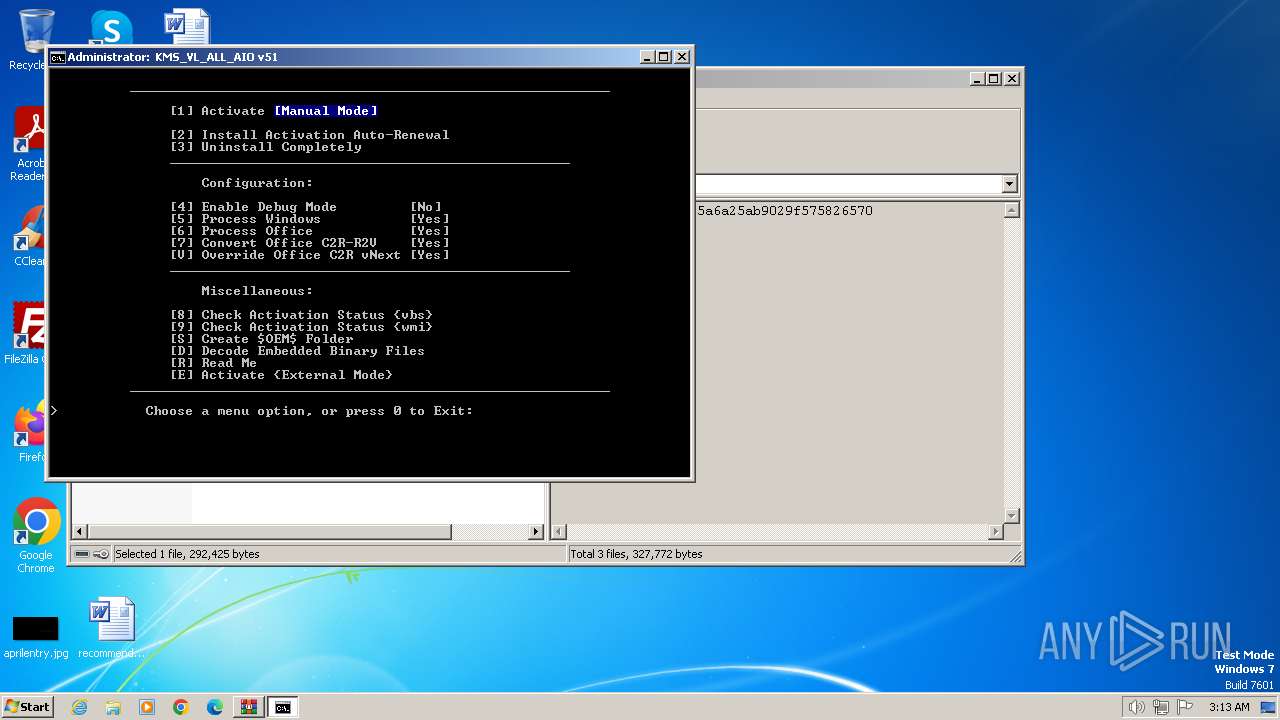The height and width of the screenshot is (720, 1280).
Task: Click '[V] Override Office C2R vNext' line
Action: 310,255
